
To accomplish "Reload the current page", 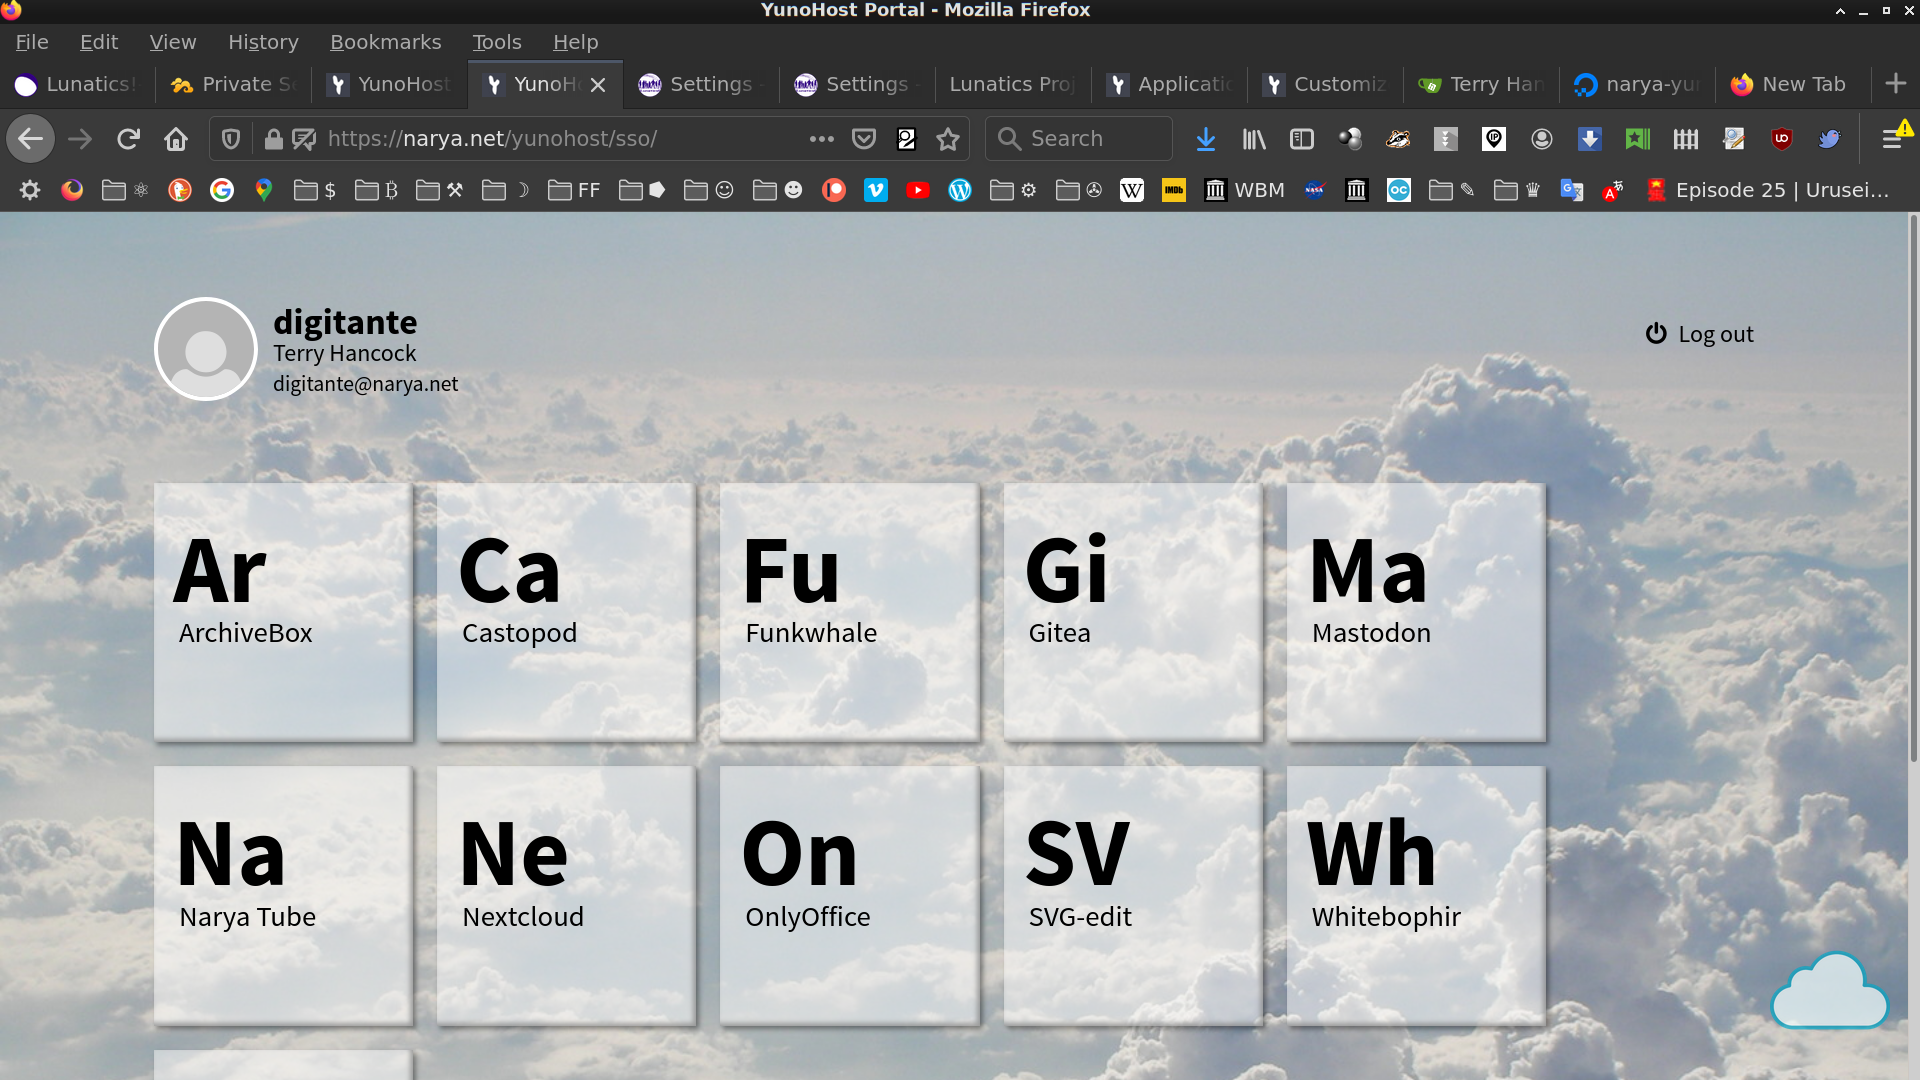I will point(128,139).
